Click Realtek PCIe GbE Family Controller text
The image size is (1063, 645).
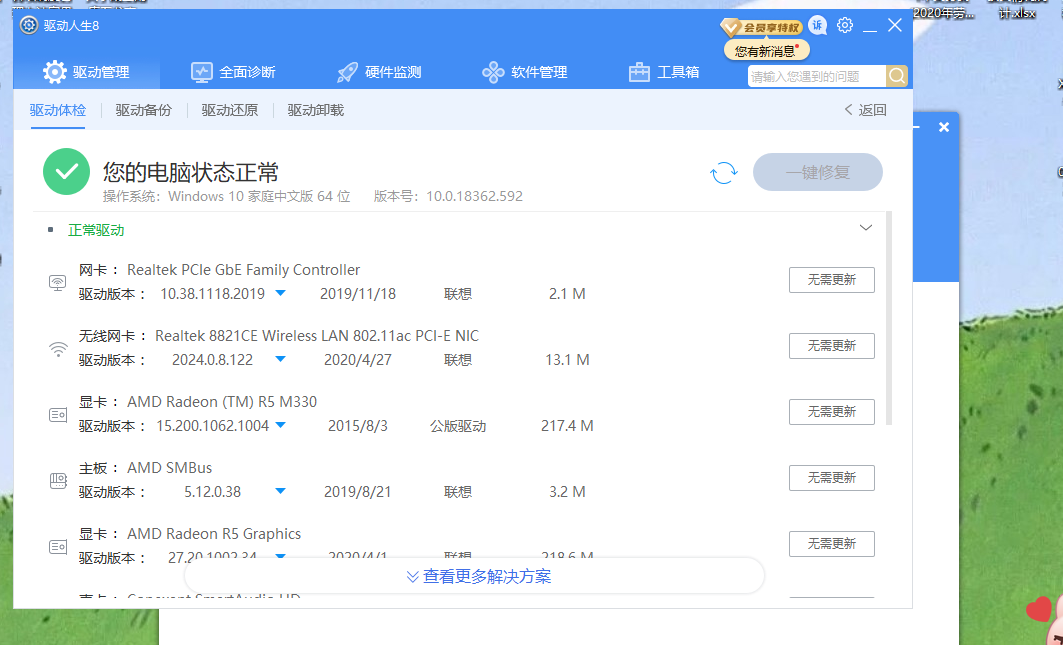click(243, 270)
